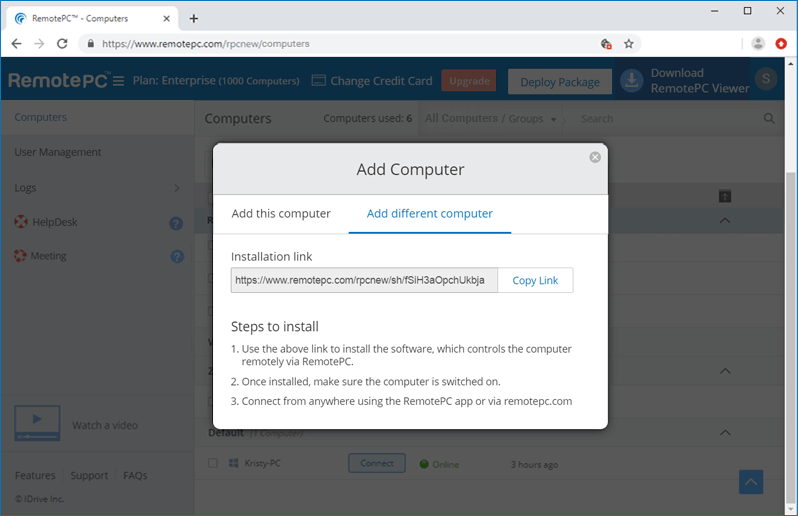Click the translate icon in address bar
Image resolution: width=798 pixels, height=516 pixels.
pos(606,44)
